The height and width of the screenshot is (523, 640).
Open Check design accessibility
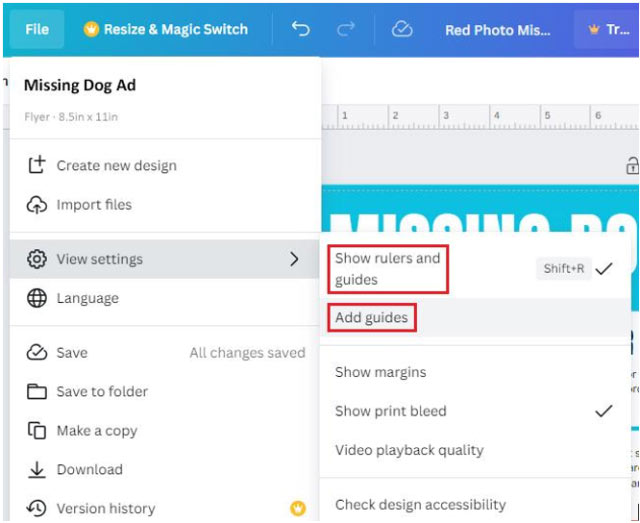coord(420,505)
